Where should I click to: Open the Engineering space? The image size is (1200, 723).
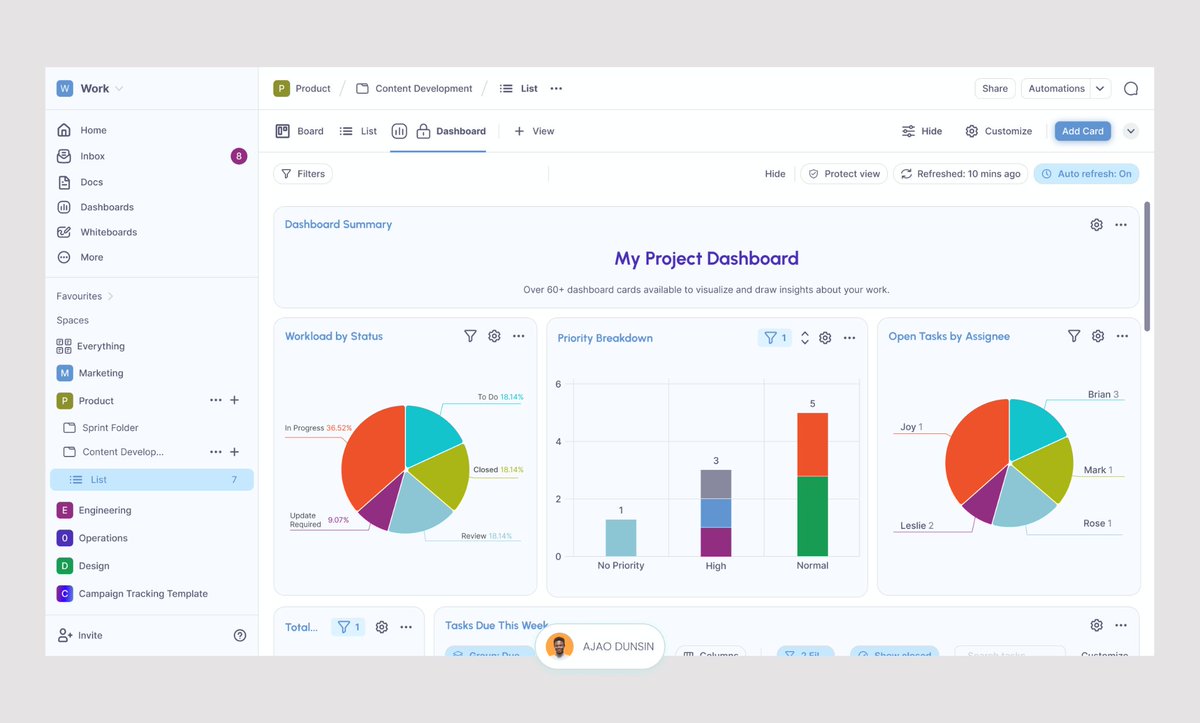coord(94,510)
